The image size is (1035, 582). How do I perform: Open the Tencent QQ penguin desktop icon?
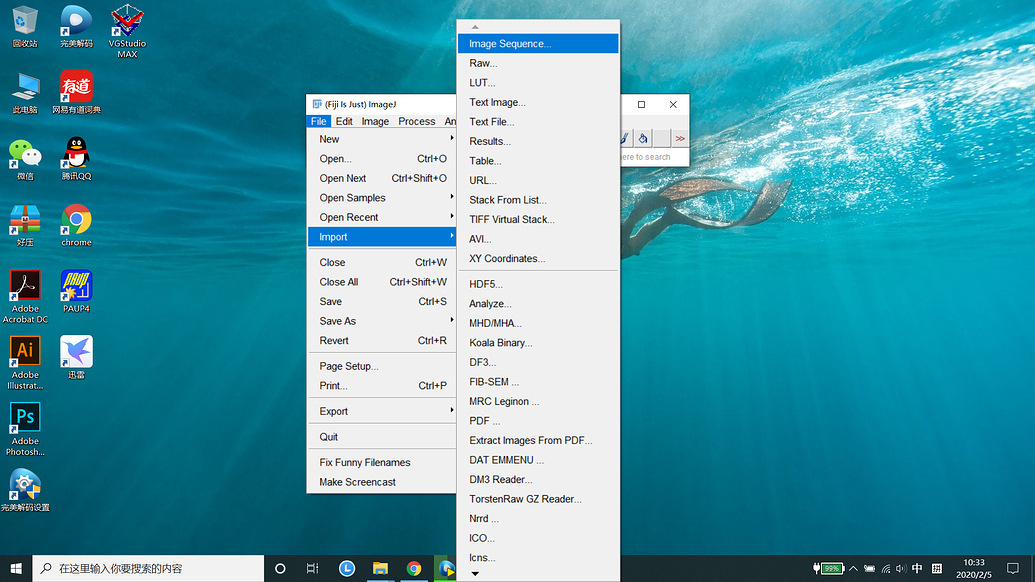(76, 153)
